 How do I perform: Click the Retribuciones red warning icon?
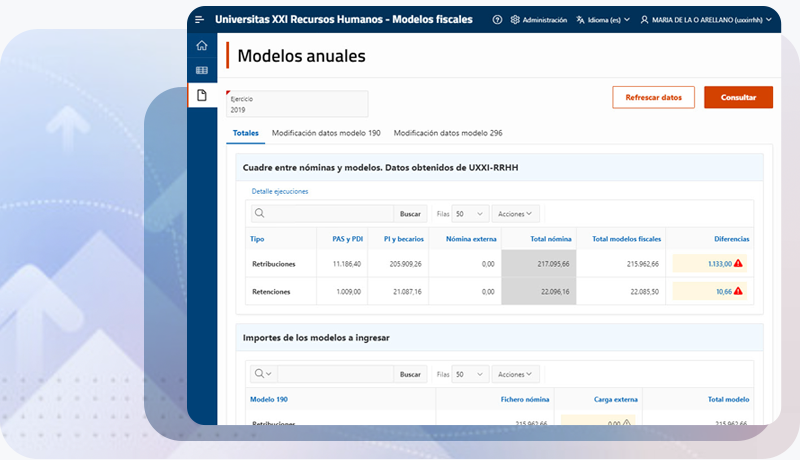(738, 264)
